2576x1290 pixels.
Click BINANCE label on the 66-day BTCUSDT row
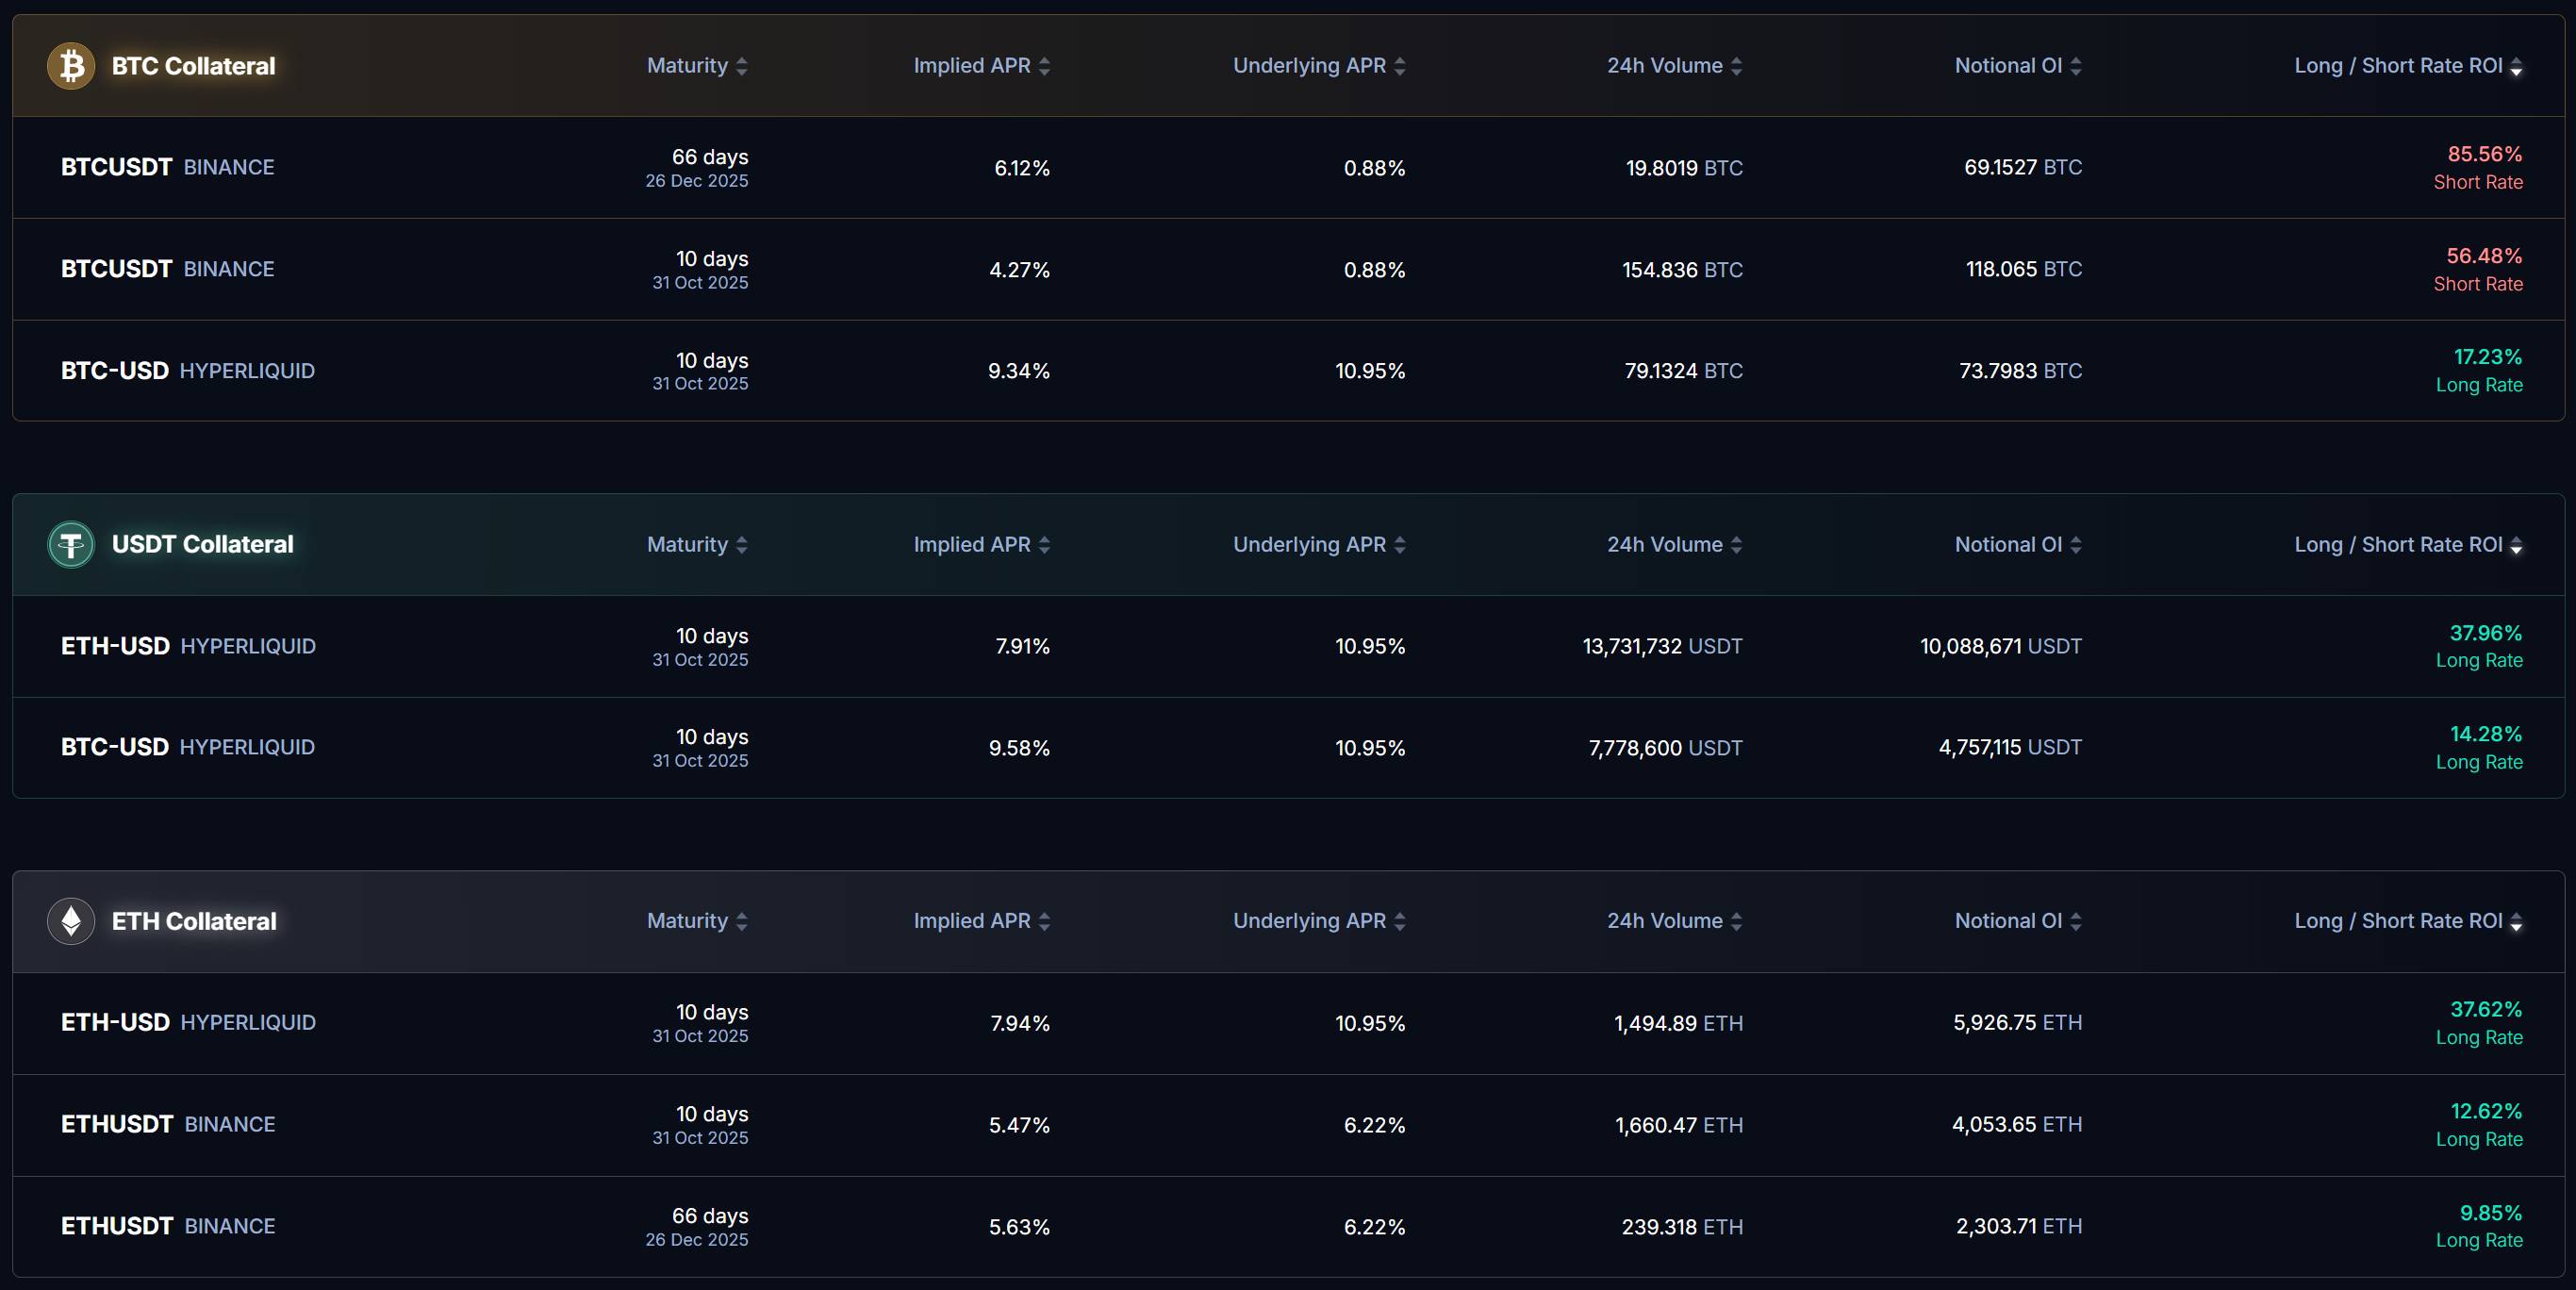click(x=229, y=167)
